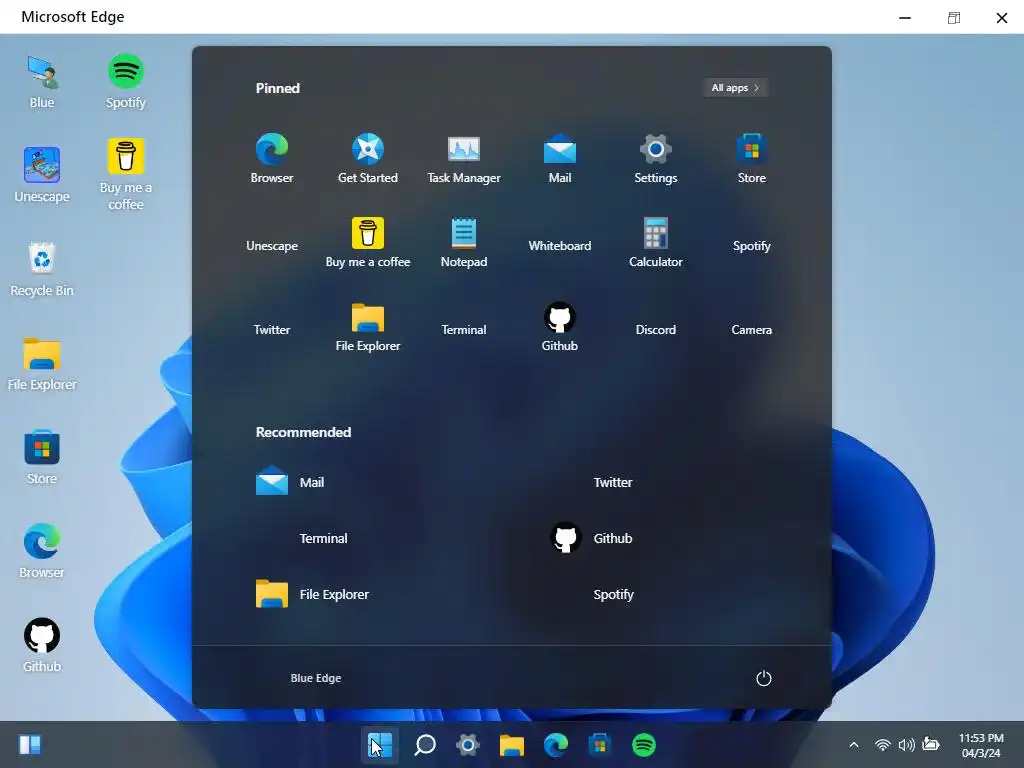The image size is (1024, 768).
Task: Open Spotify from the taskbar
Action: pyautogui.click(x=643, y=744)
